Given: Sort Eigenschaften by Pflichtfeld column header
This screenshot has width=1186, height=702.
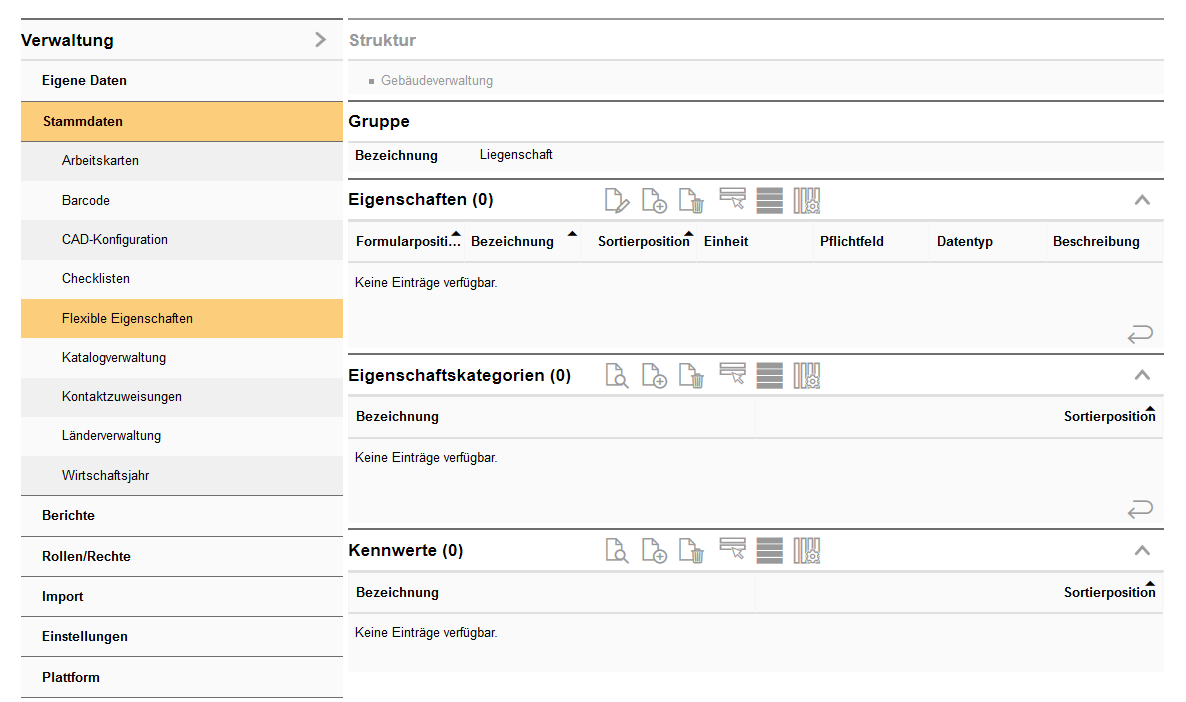Looking at the screenshot, I should (851, 241).
